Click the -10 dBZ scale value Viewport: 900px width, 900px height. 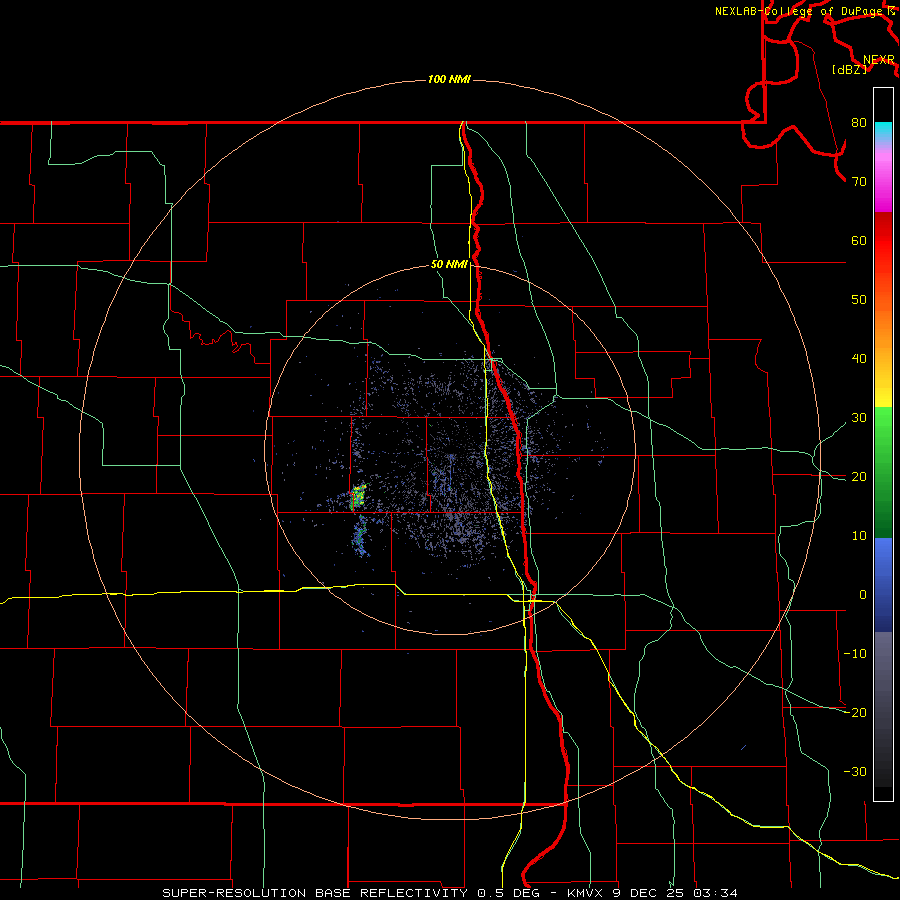click(x=855, y=654)
